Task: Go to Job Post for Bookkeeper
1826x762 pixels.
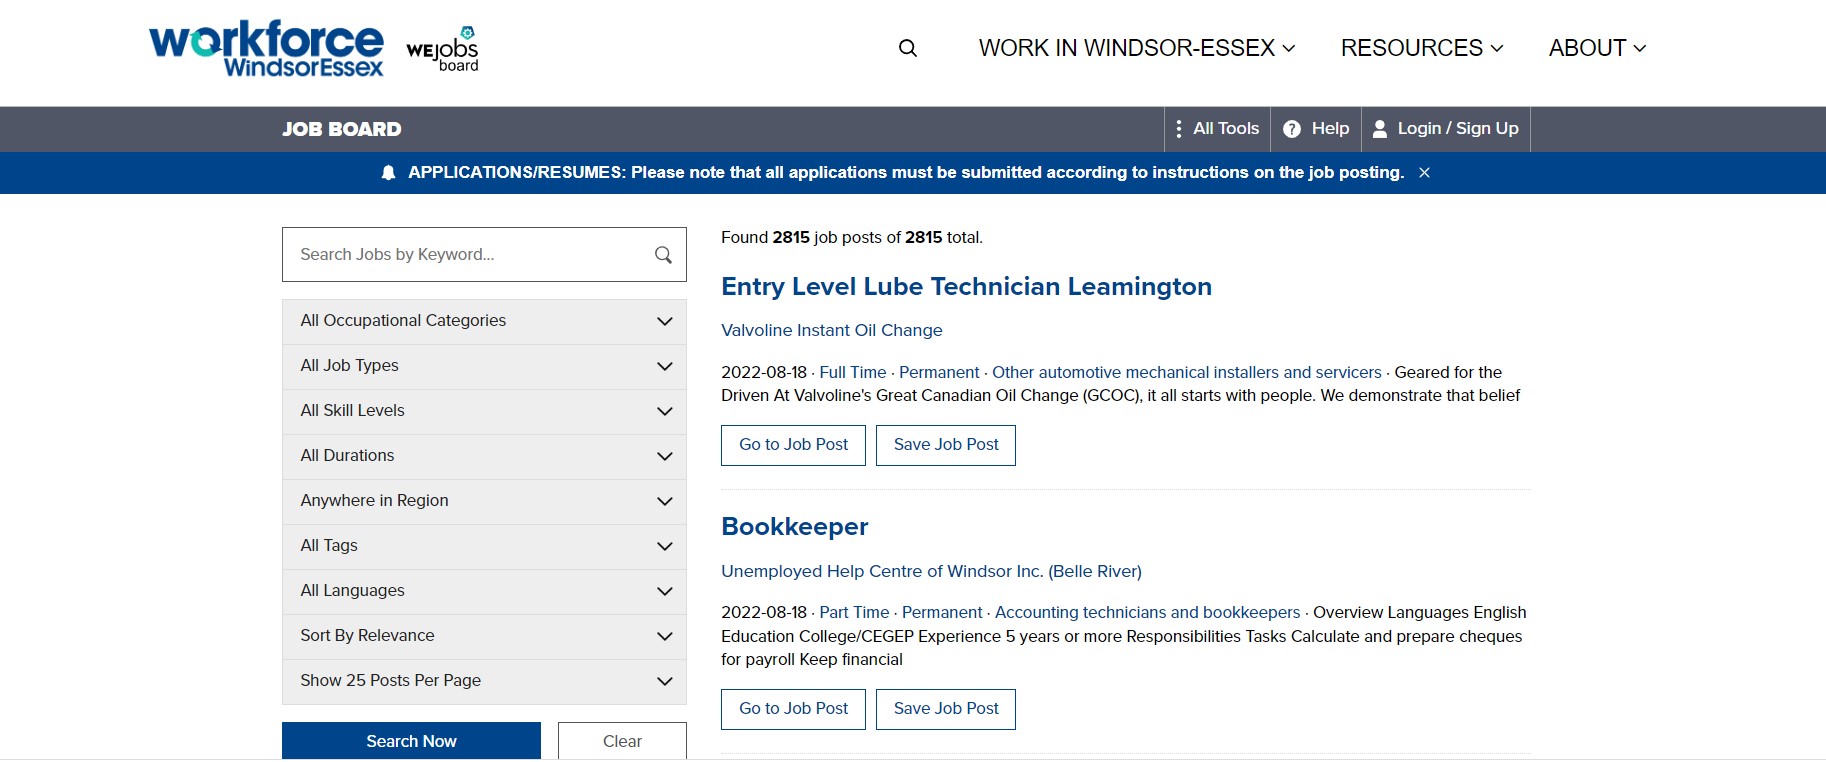Action: (x=793, y=709)
